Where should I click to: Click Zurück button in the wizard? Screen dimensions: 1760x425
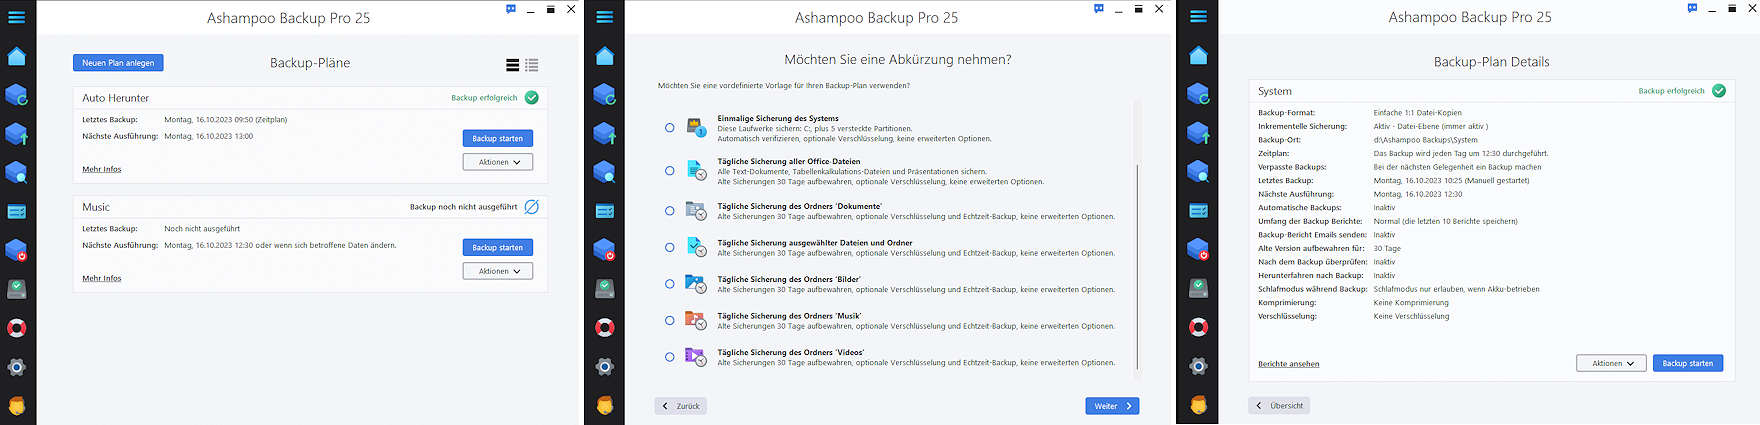point(681,406)
